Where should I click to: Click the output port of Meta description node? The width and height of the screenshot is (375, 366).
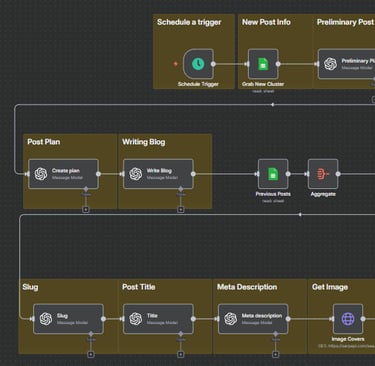pyautogui.click(x=288, y=319)
